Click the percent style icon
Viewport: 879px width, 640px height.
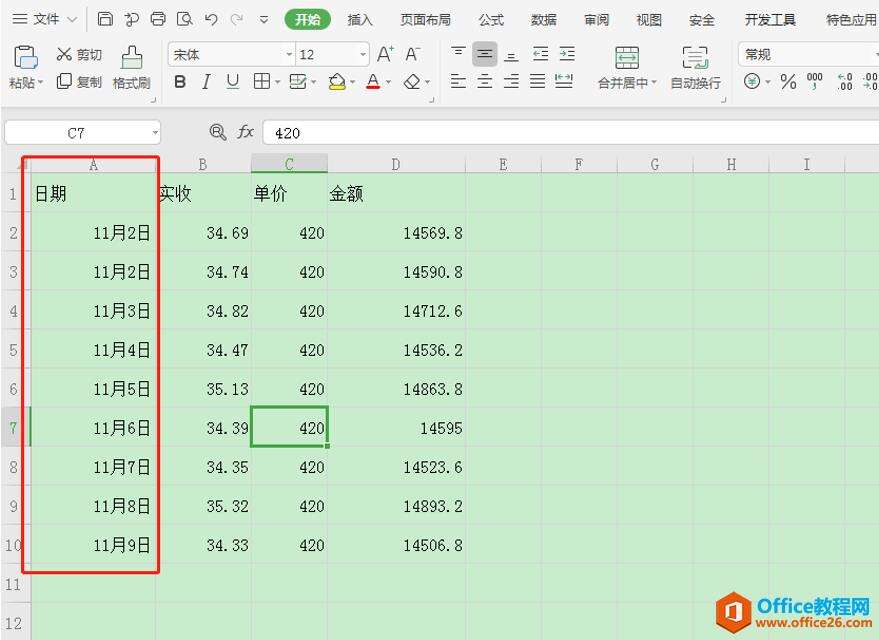(788, 82)
